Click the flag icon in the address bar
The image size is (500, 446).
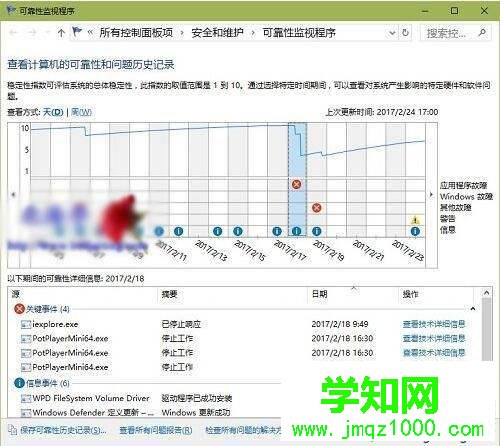click(x=77, y=32)
